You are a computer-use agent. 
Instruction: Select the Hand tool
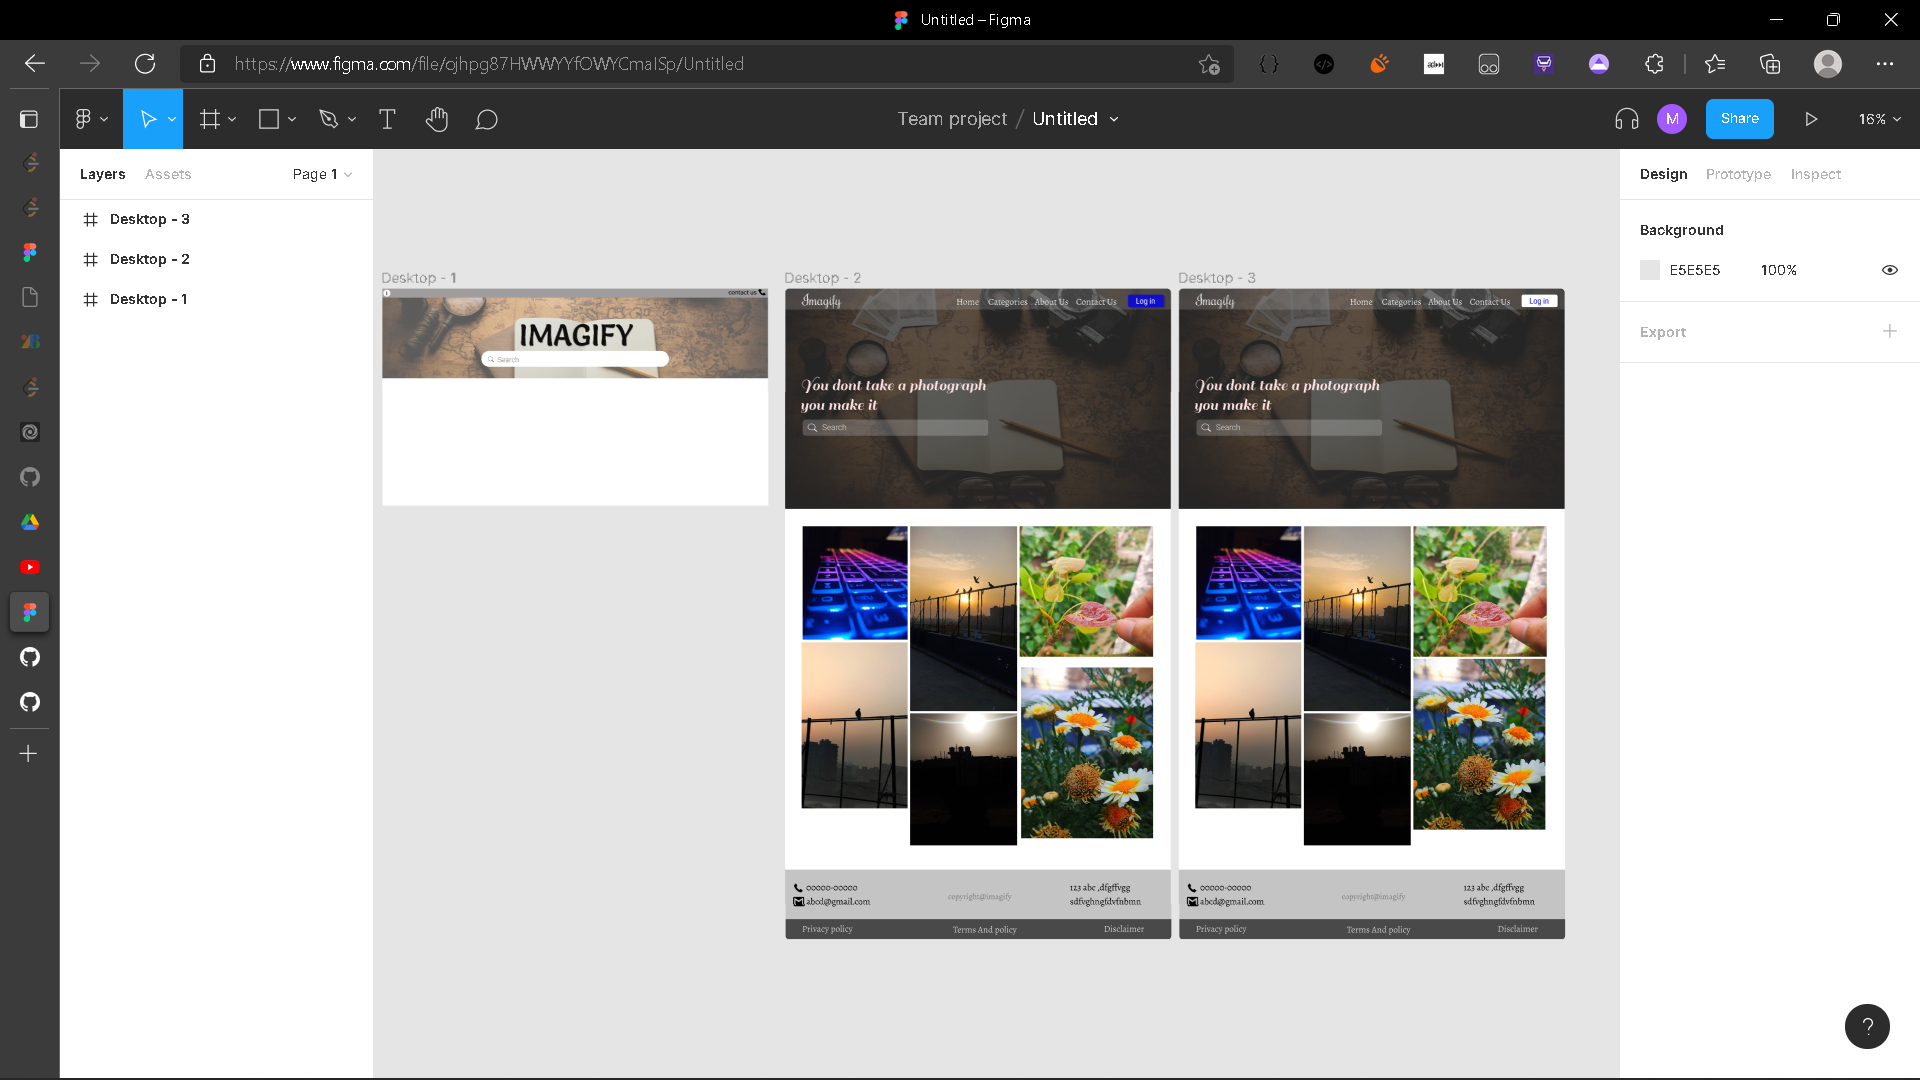click(437, 119)
